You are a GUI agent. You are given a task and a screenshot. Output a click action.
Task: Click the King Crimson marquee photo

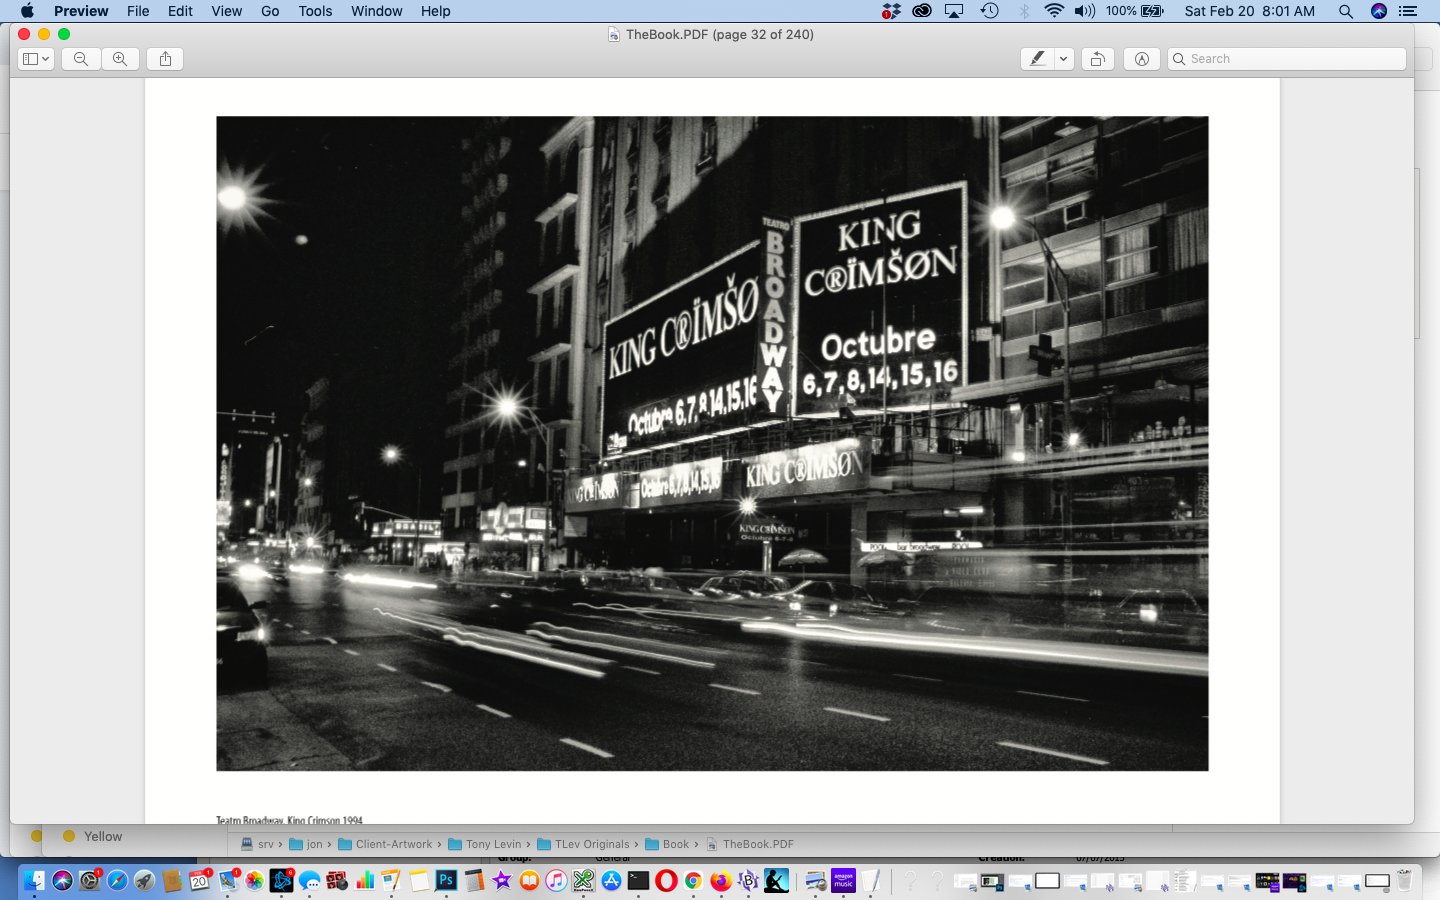[x=712, y=443]
